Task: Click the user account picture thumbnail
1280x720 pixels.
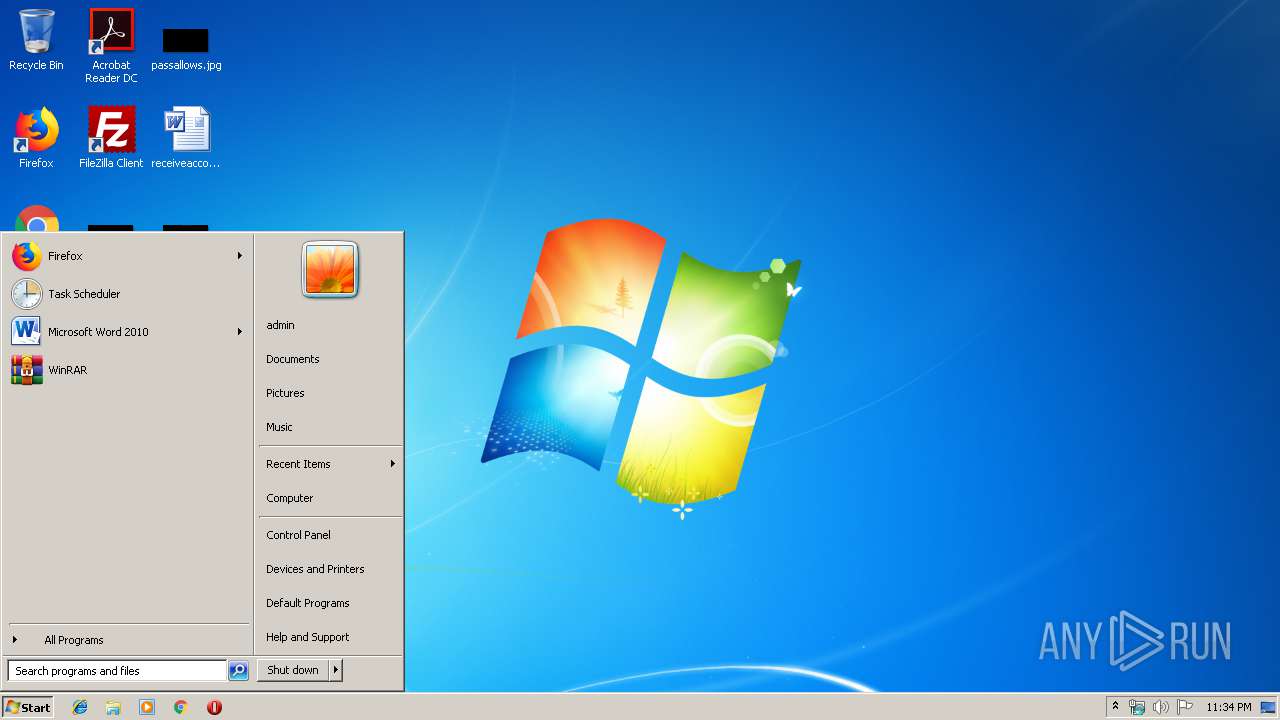Action: [x=330, y=270]
